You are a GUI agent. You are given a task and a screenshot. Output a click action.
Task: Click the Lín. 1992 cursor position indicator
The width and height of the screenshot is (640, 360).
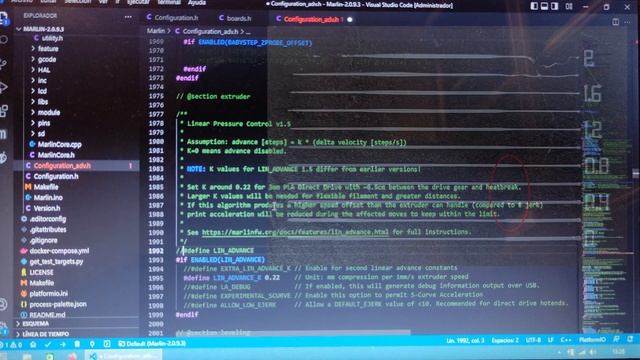point(465,340)
